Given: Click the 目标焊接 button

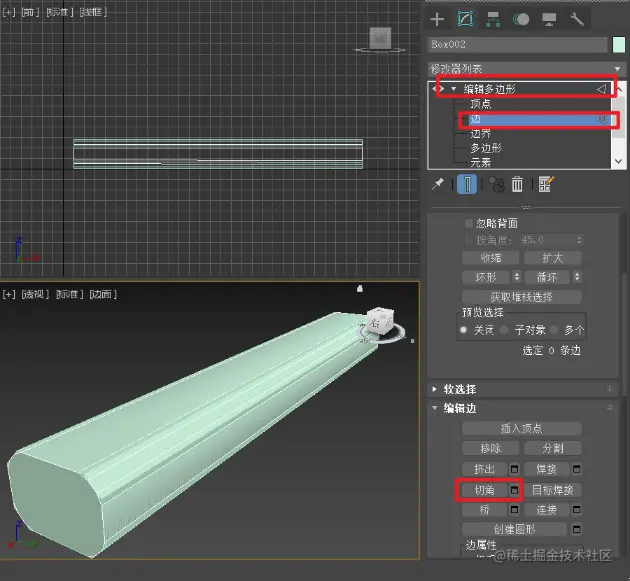Looking at the screenshot, I should tap(553, 490).
